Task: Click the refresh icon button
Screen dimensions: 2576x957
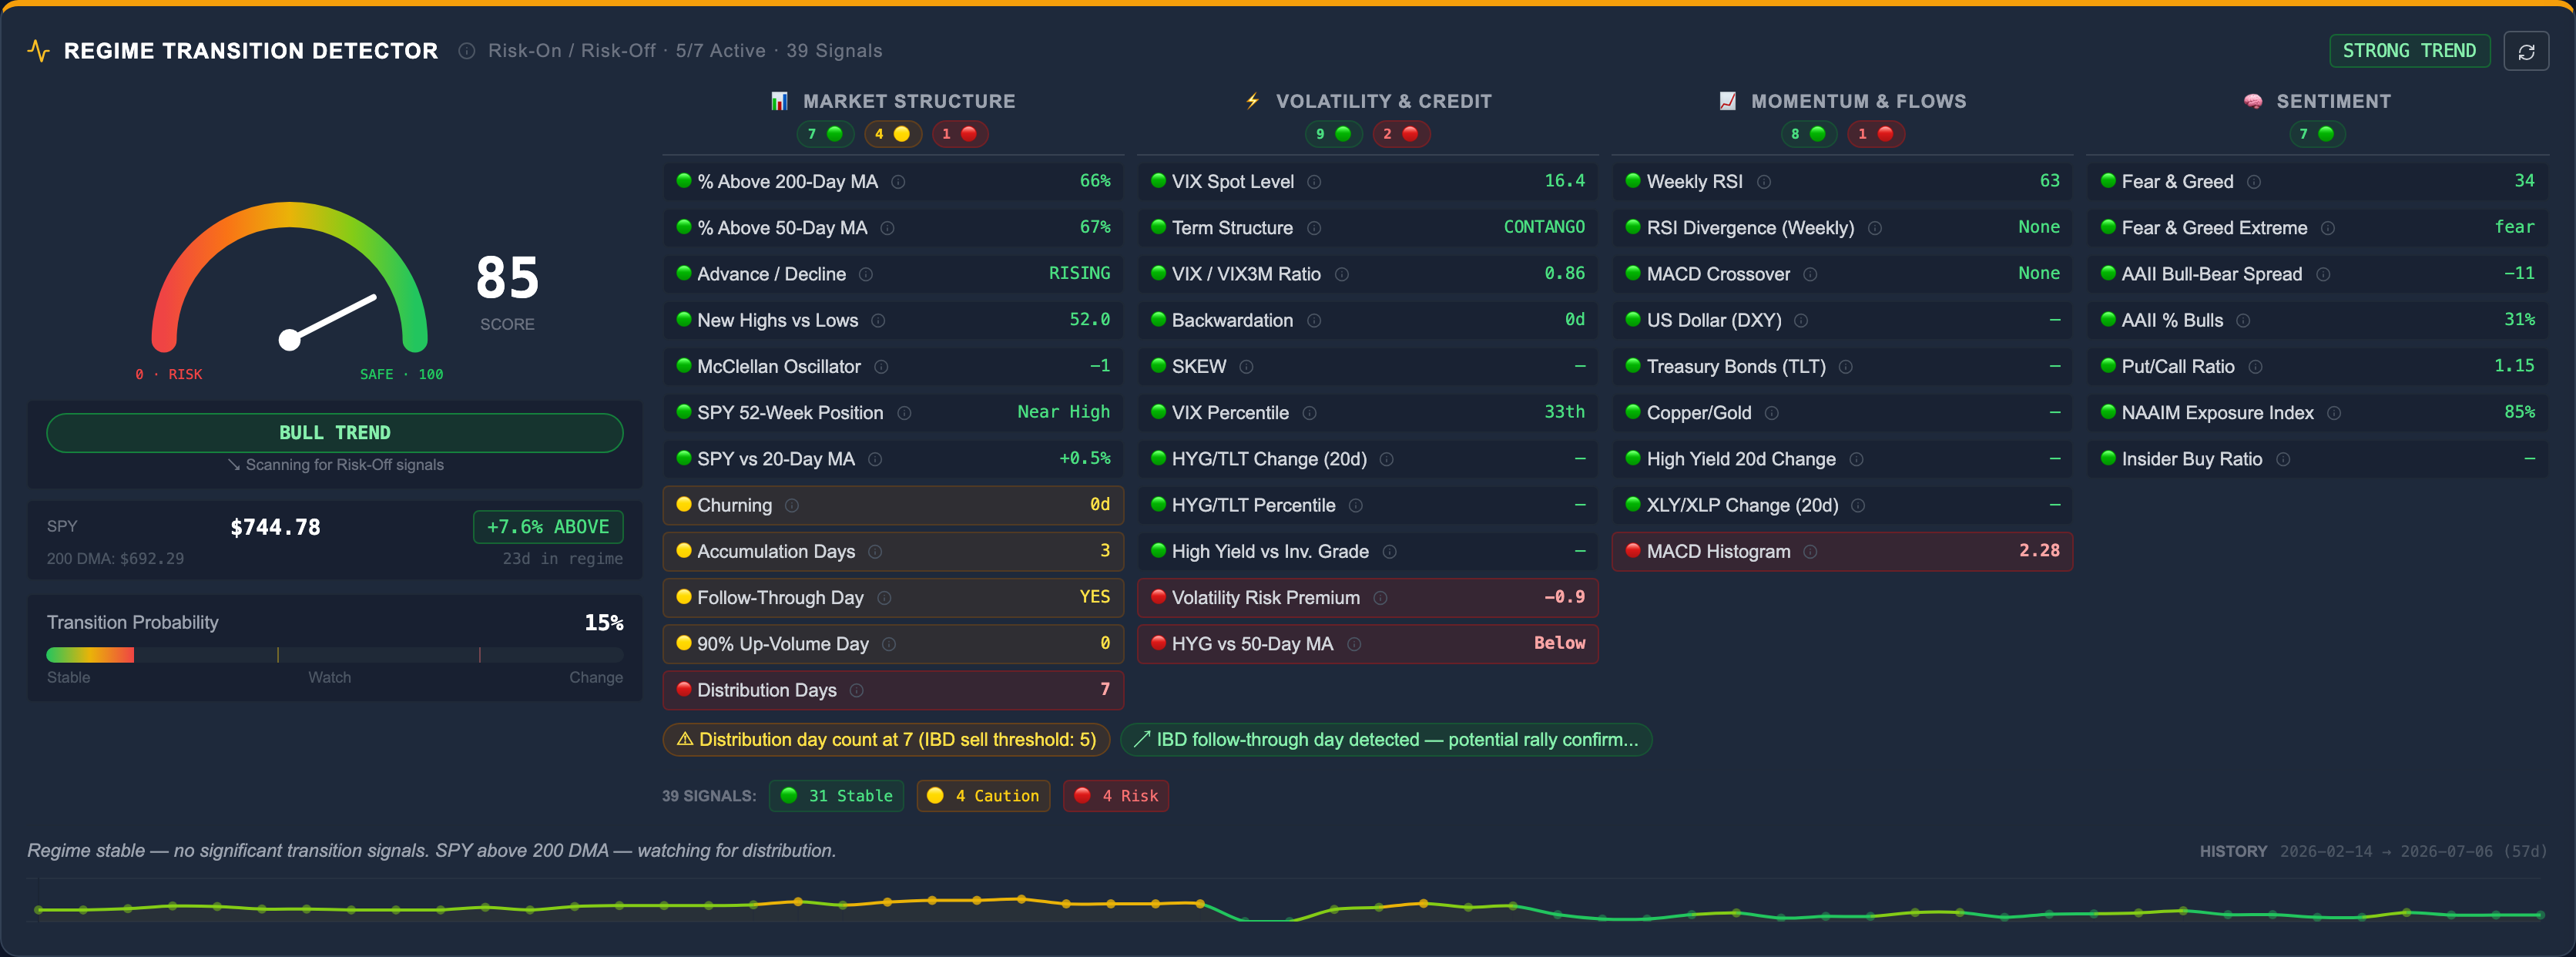Action: tap(2525, 51)
